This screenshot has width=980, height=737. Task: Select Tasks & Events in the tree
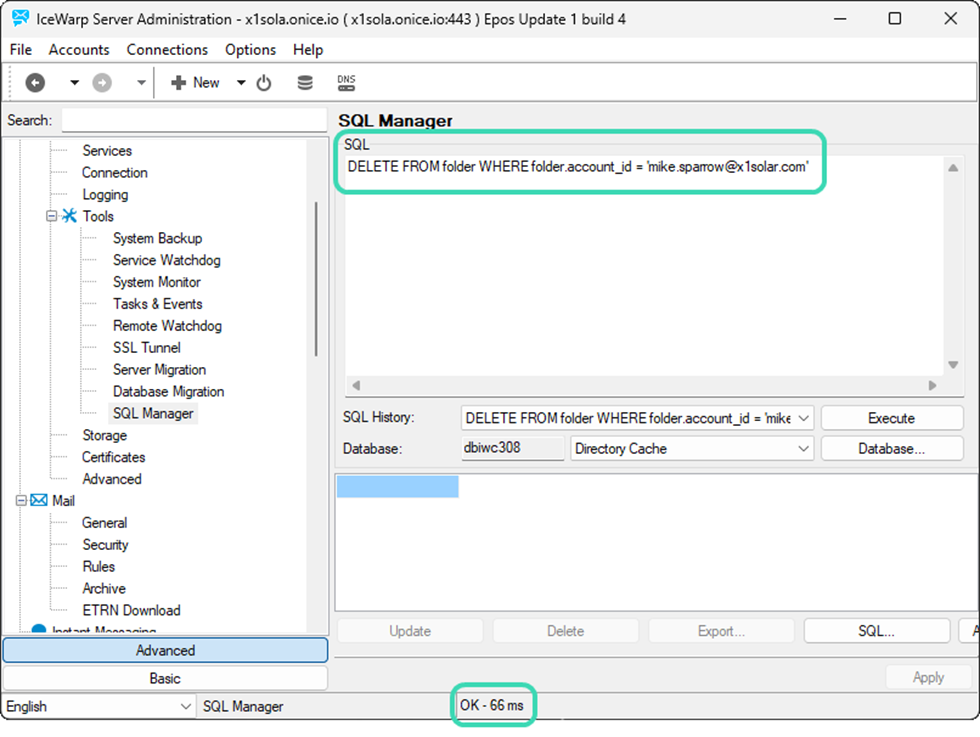(x=158, y=304)
